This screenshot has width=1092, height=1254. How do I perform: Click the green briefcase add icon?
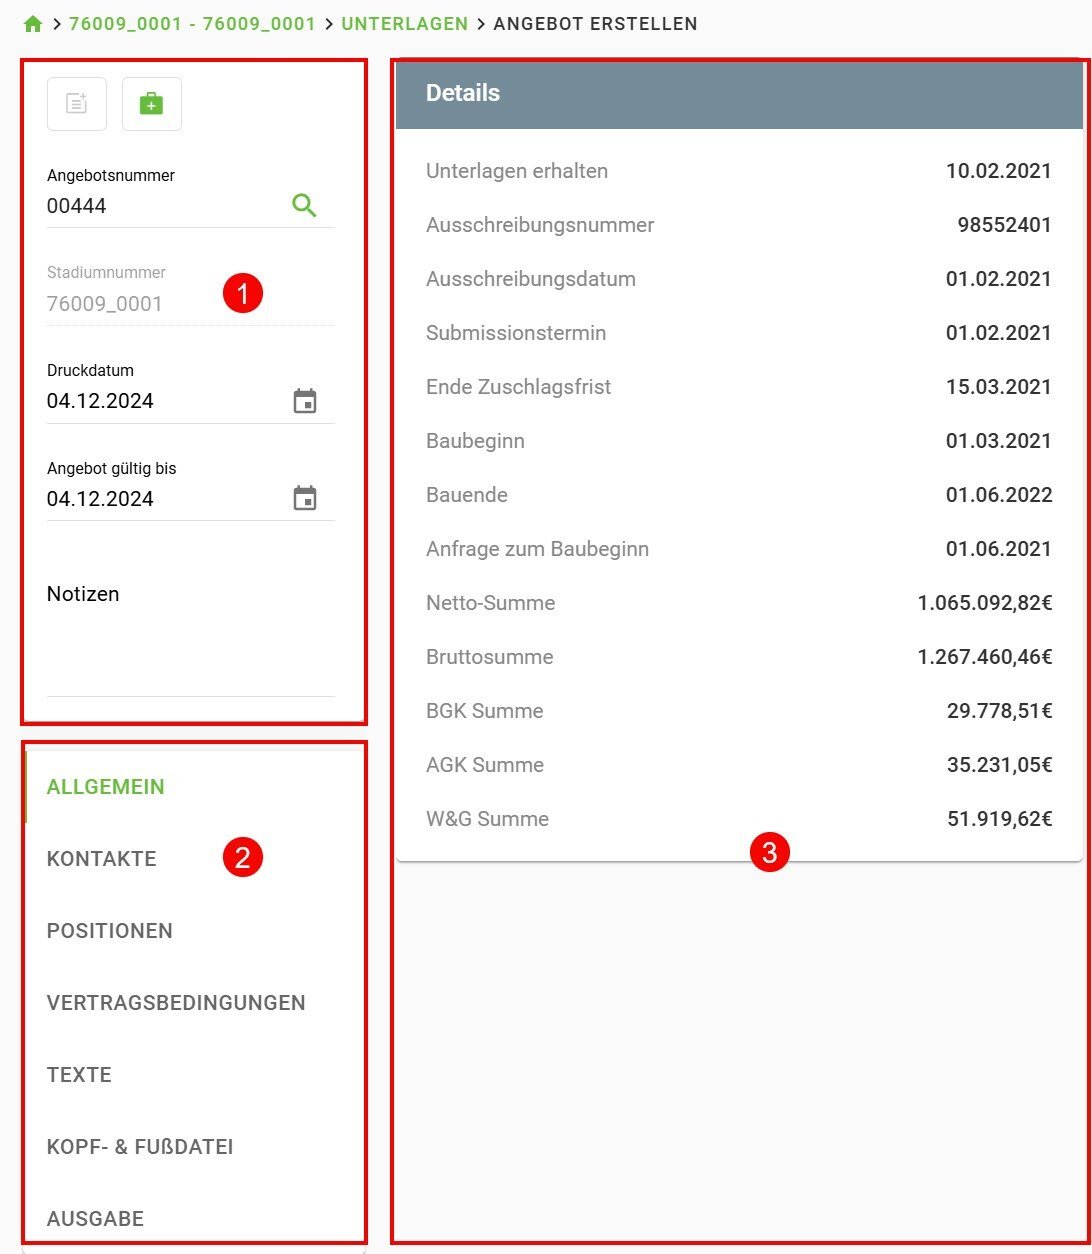151,104
